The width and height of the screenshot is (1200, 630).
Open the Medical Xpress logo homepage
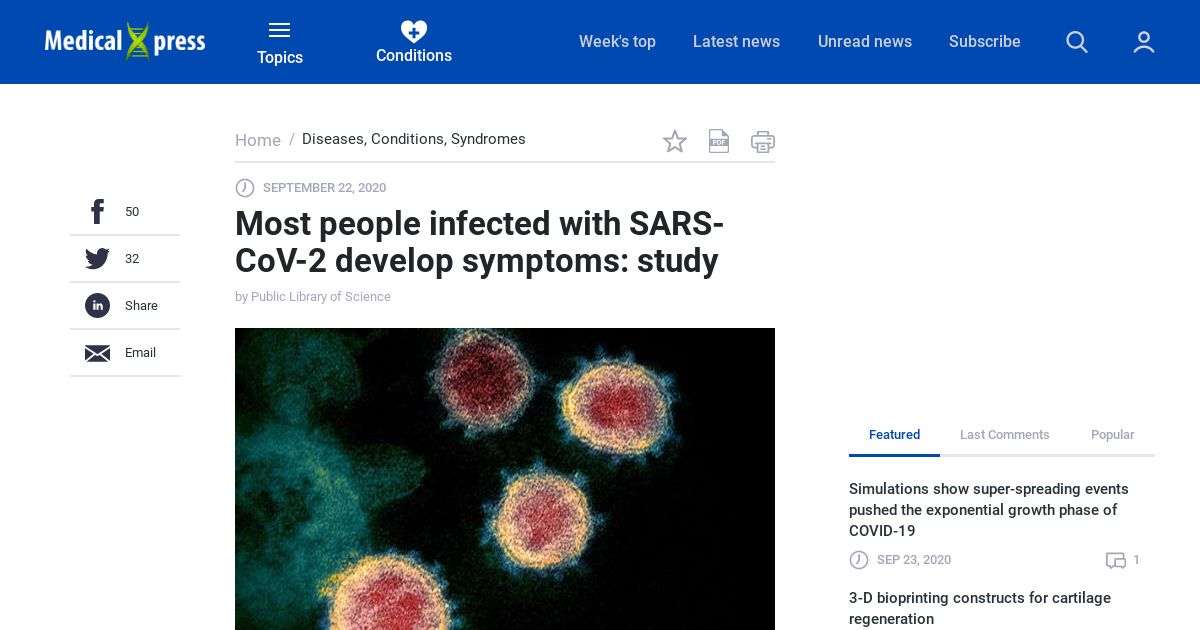125,41
